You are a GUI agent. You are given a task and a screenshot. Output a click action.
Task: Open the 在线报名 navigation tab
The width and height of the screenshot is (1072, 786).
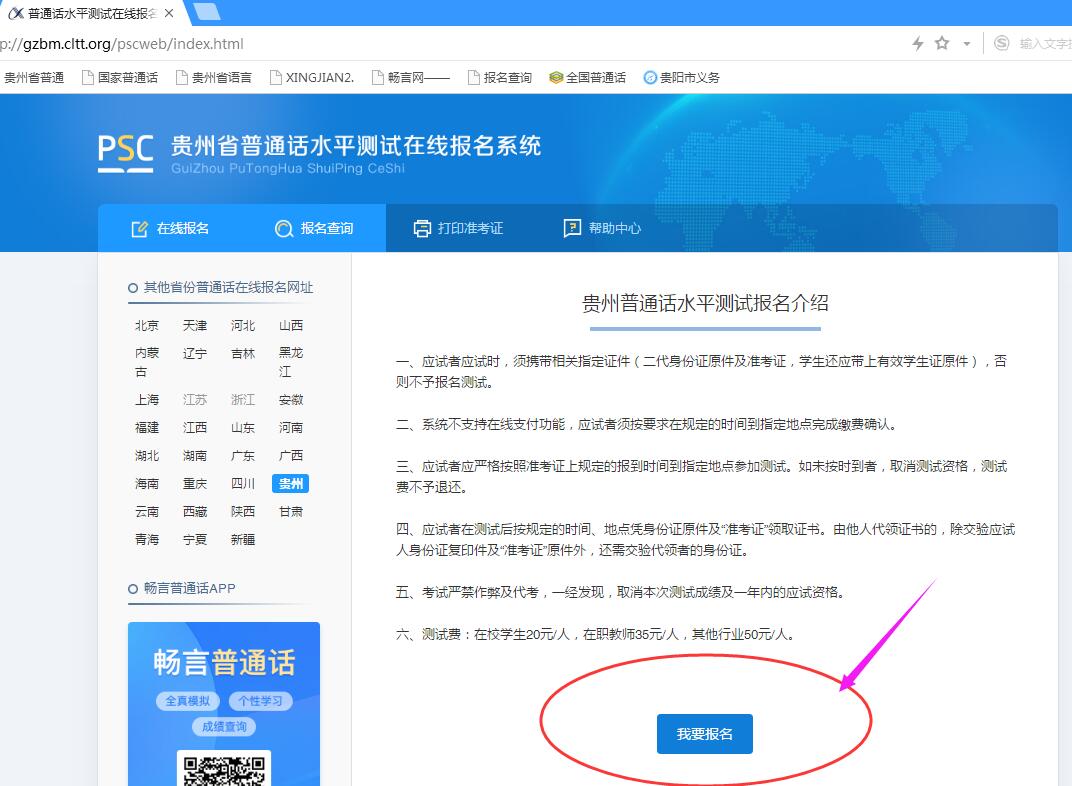click(x=171, y=228)
